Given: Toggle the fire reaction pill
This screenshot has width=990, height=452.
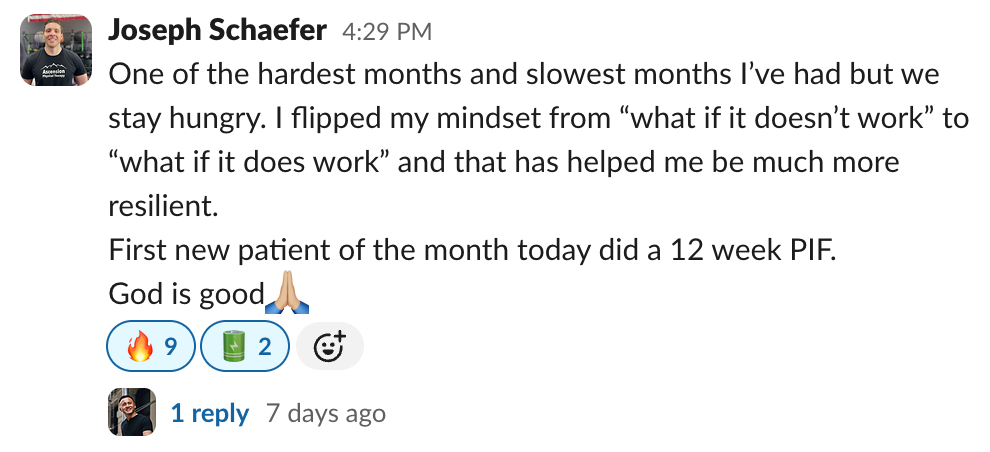Looking at the screenshot, I should point(151,347).
